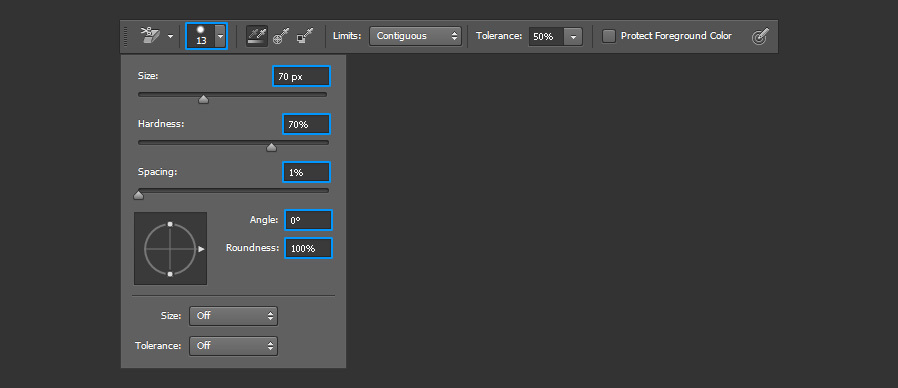Click the brush angle circle preview
The width and height of the screenshot is (898, 388).
(x=170, y=249)
